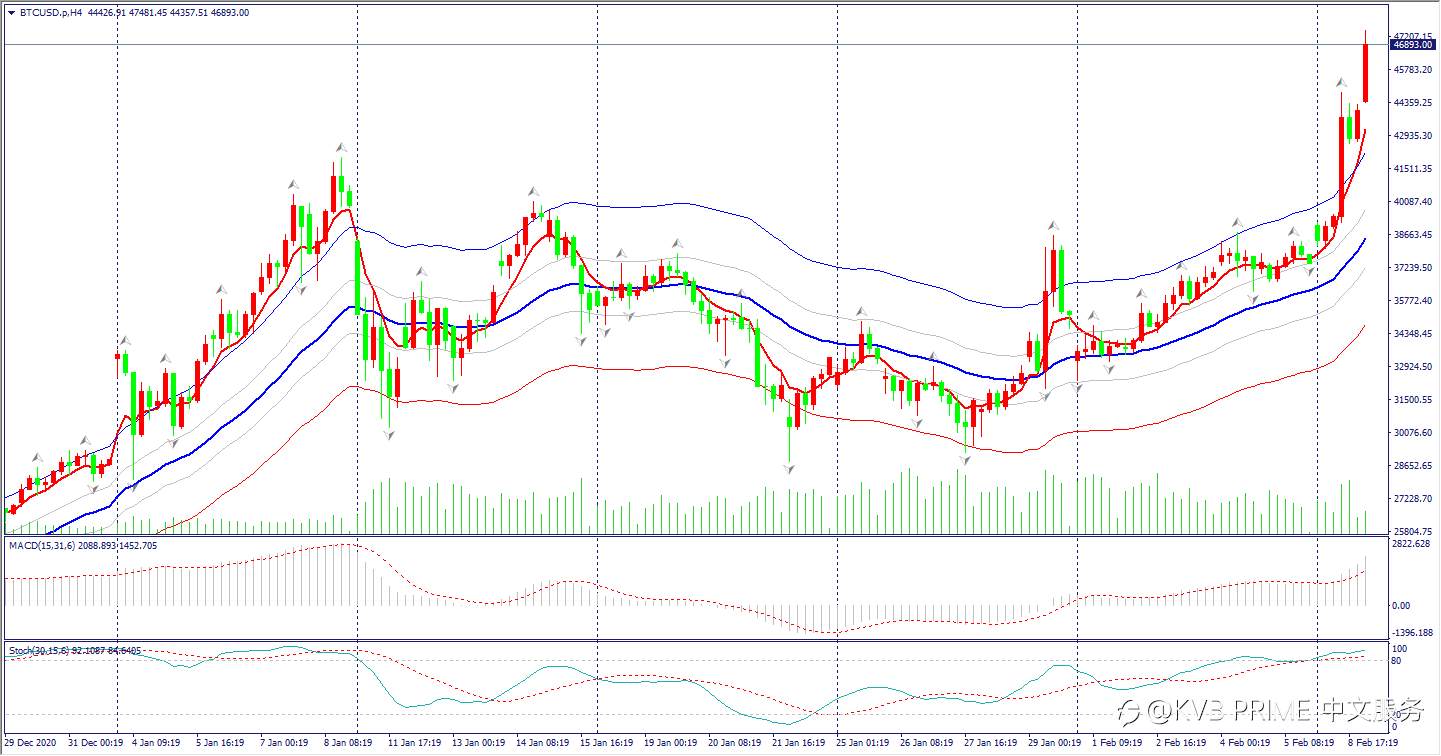Click the 1 Feb 09:19 time label
Image resolution: width=1441 pixels, height=756 pixels.
pos(1117,743)
